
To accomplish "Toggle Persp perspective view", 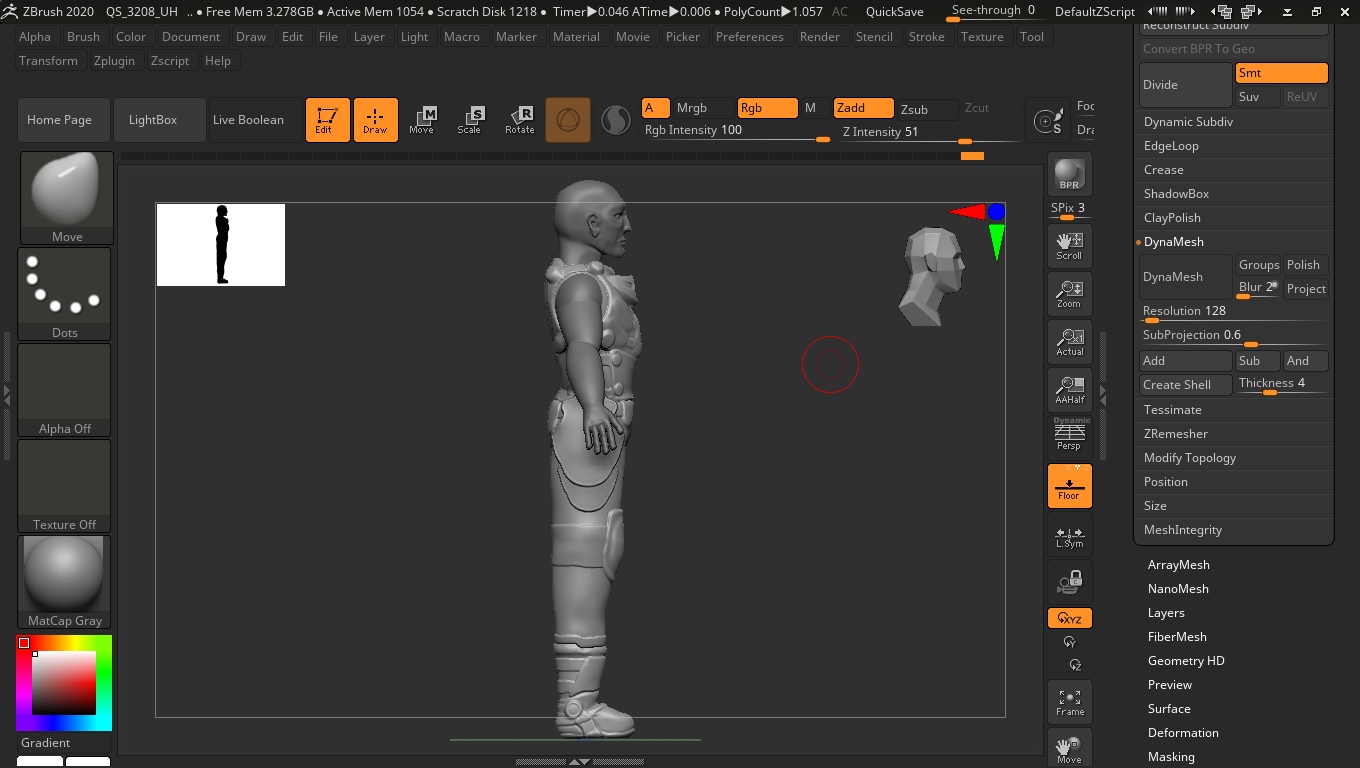I will [x=1069, y=436].
